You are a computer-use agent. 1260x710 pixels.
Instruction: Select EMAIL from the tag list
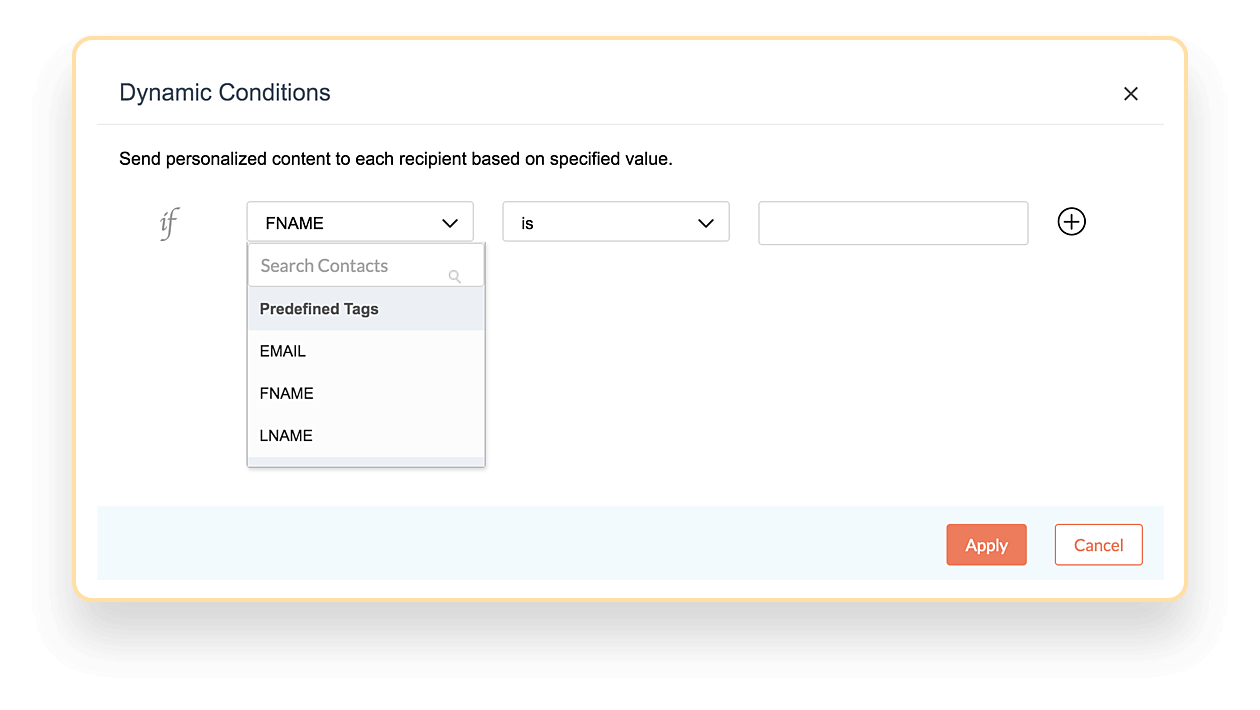[x=283, y=351]
